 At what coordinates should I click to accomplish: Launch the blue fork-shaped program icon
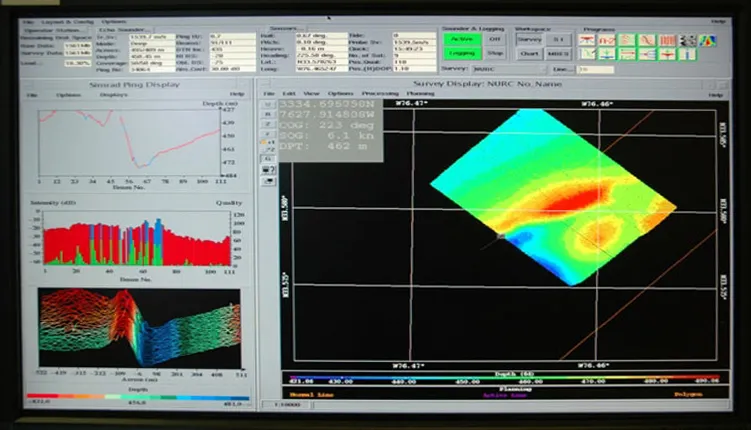[647, 54]
